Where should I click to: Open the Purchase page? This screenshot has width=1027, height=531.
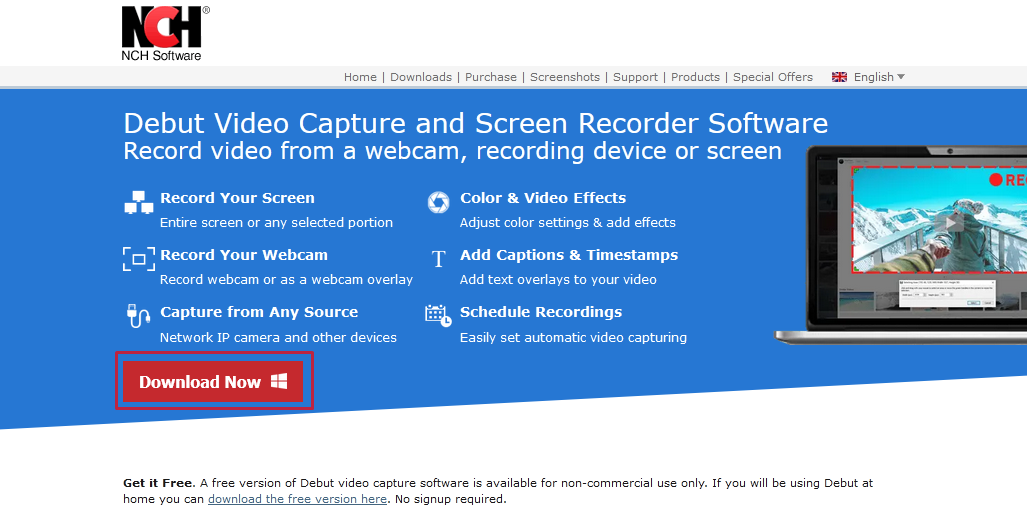pyautogui.click(x=491, y=77)
